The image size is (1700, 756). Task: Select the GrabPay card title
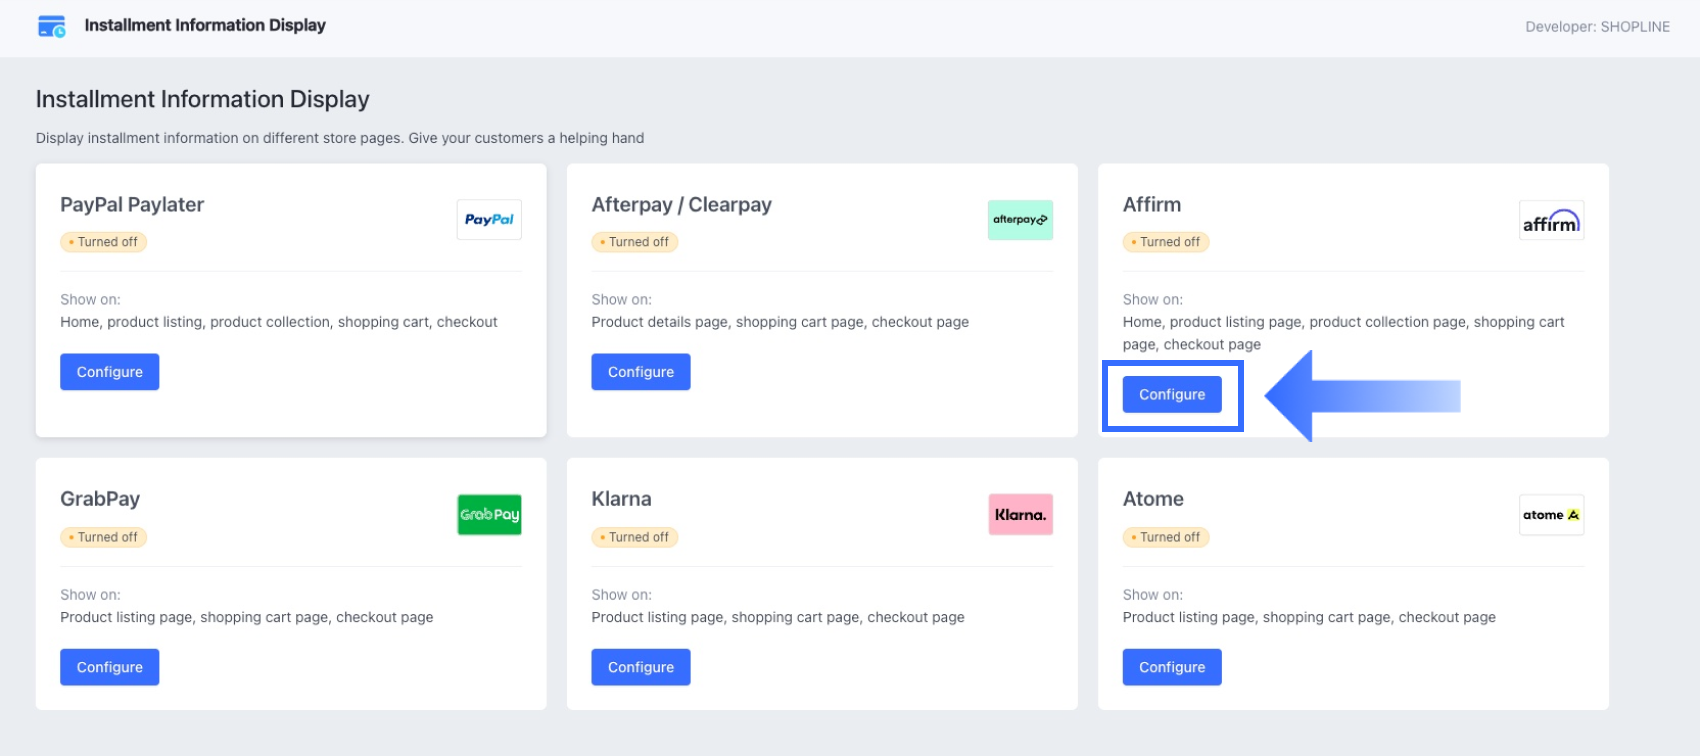coord(100,499)
